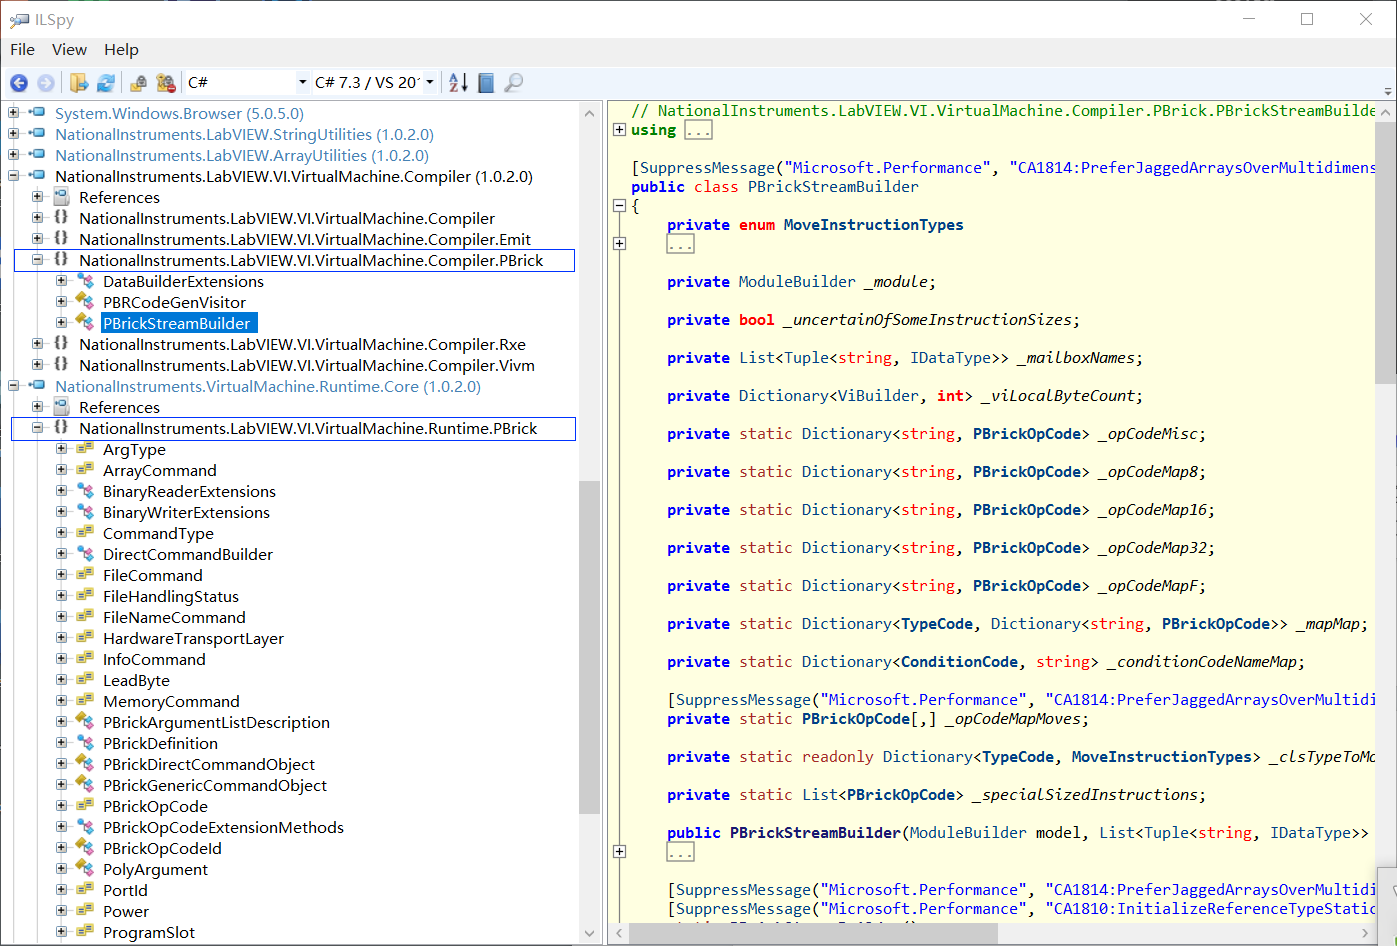Click the search magnifier icon
Viewport: 1397px width, 946px height.
(513, 83)
